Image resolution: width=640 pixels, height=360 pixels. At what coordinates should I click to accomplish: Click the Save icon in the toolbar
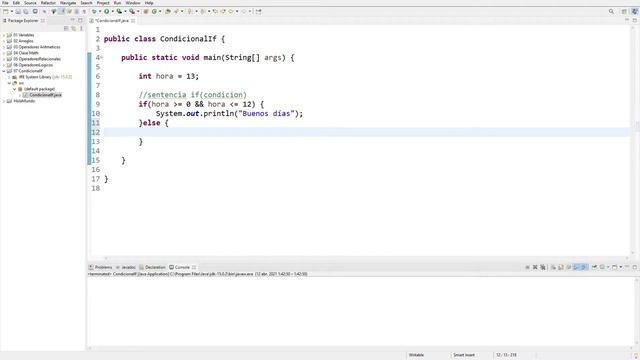(18, 11)
